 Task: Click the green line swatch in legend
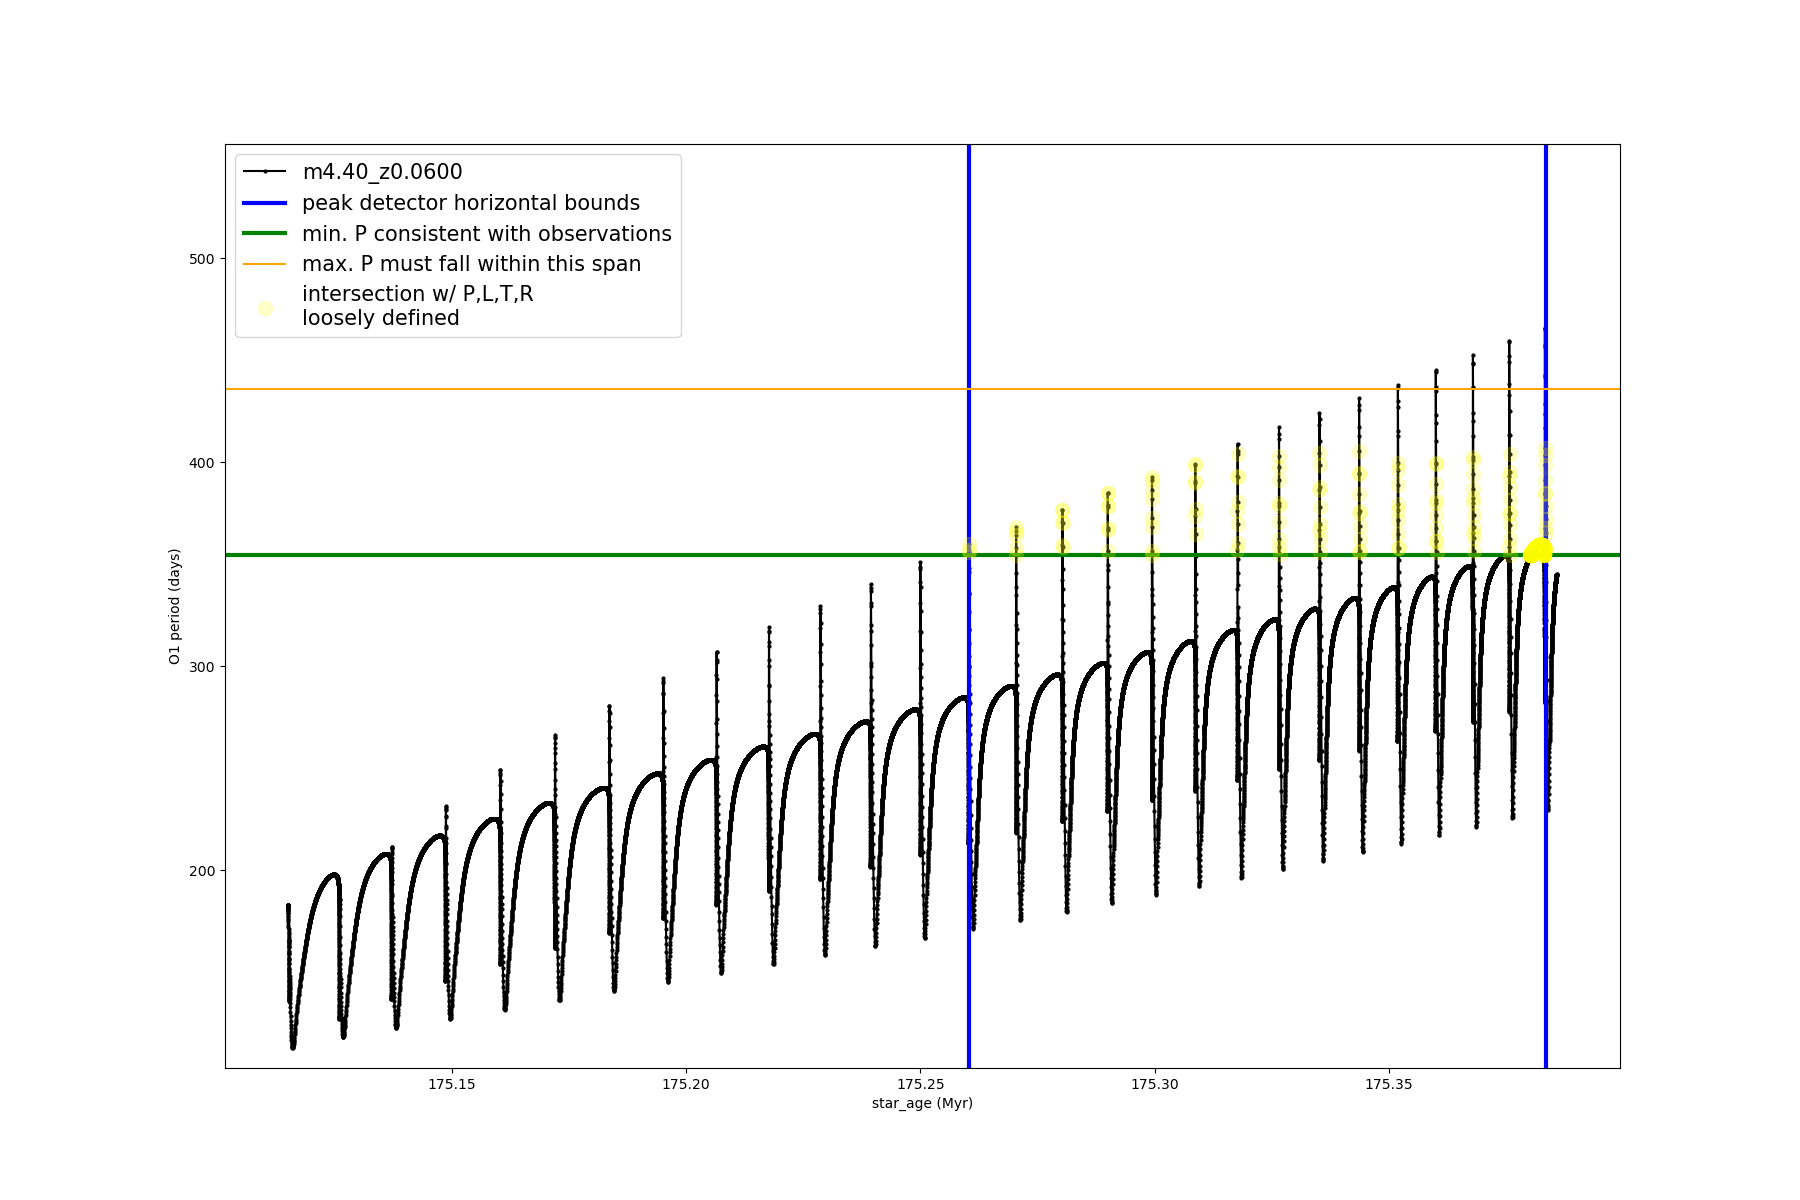click(265, 234)
